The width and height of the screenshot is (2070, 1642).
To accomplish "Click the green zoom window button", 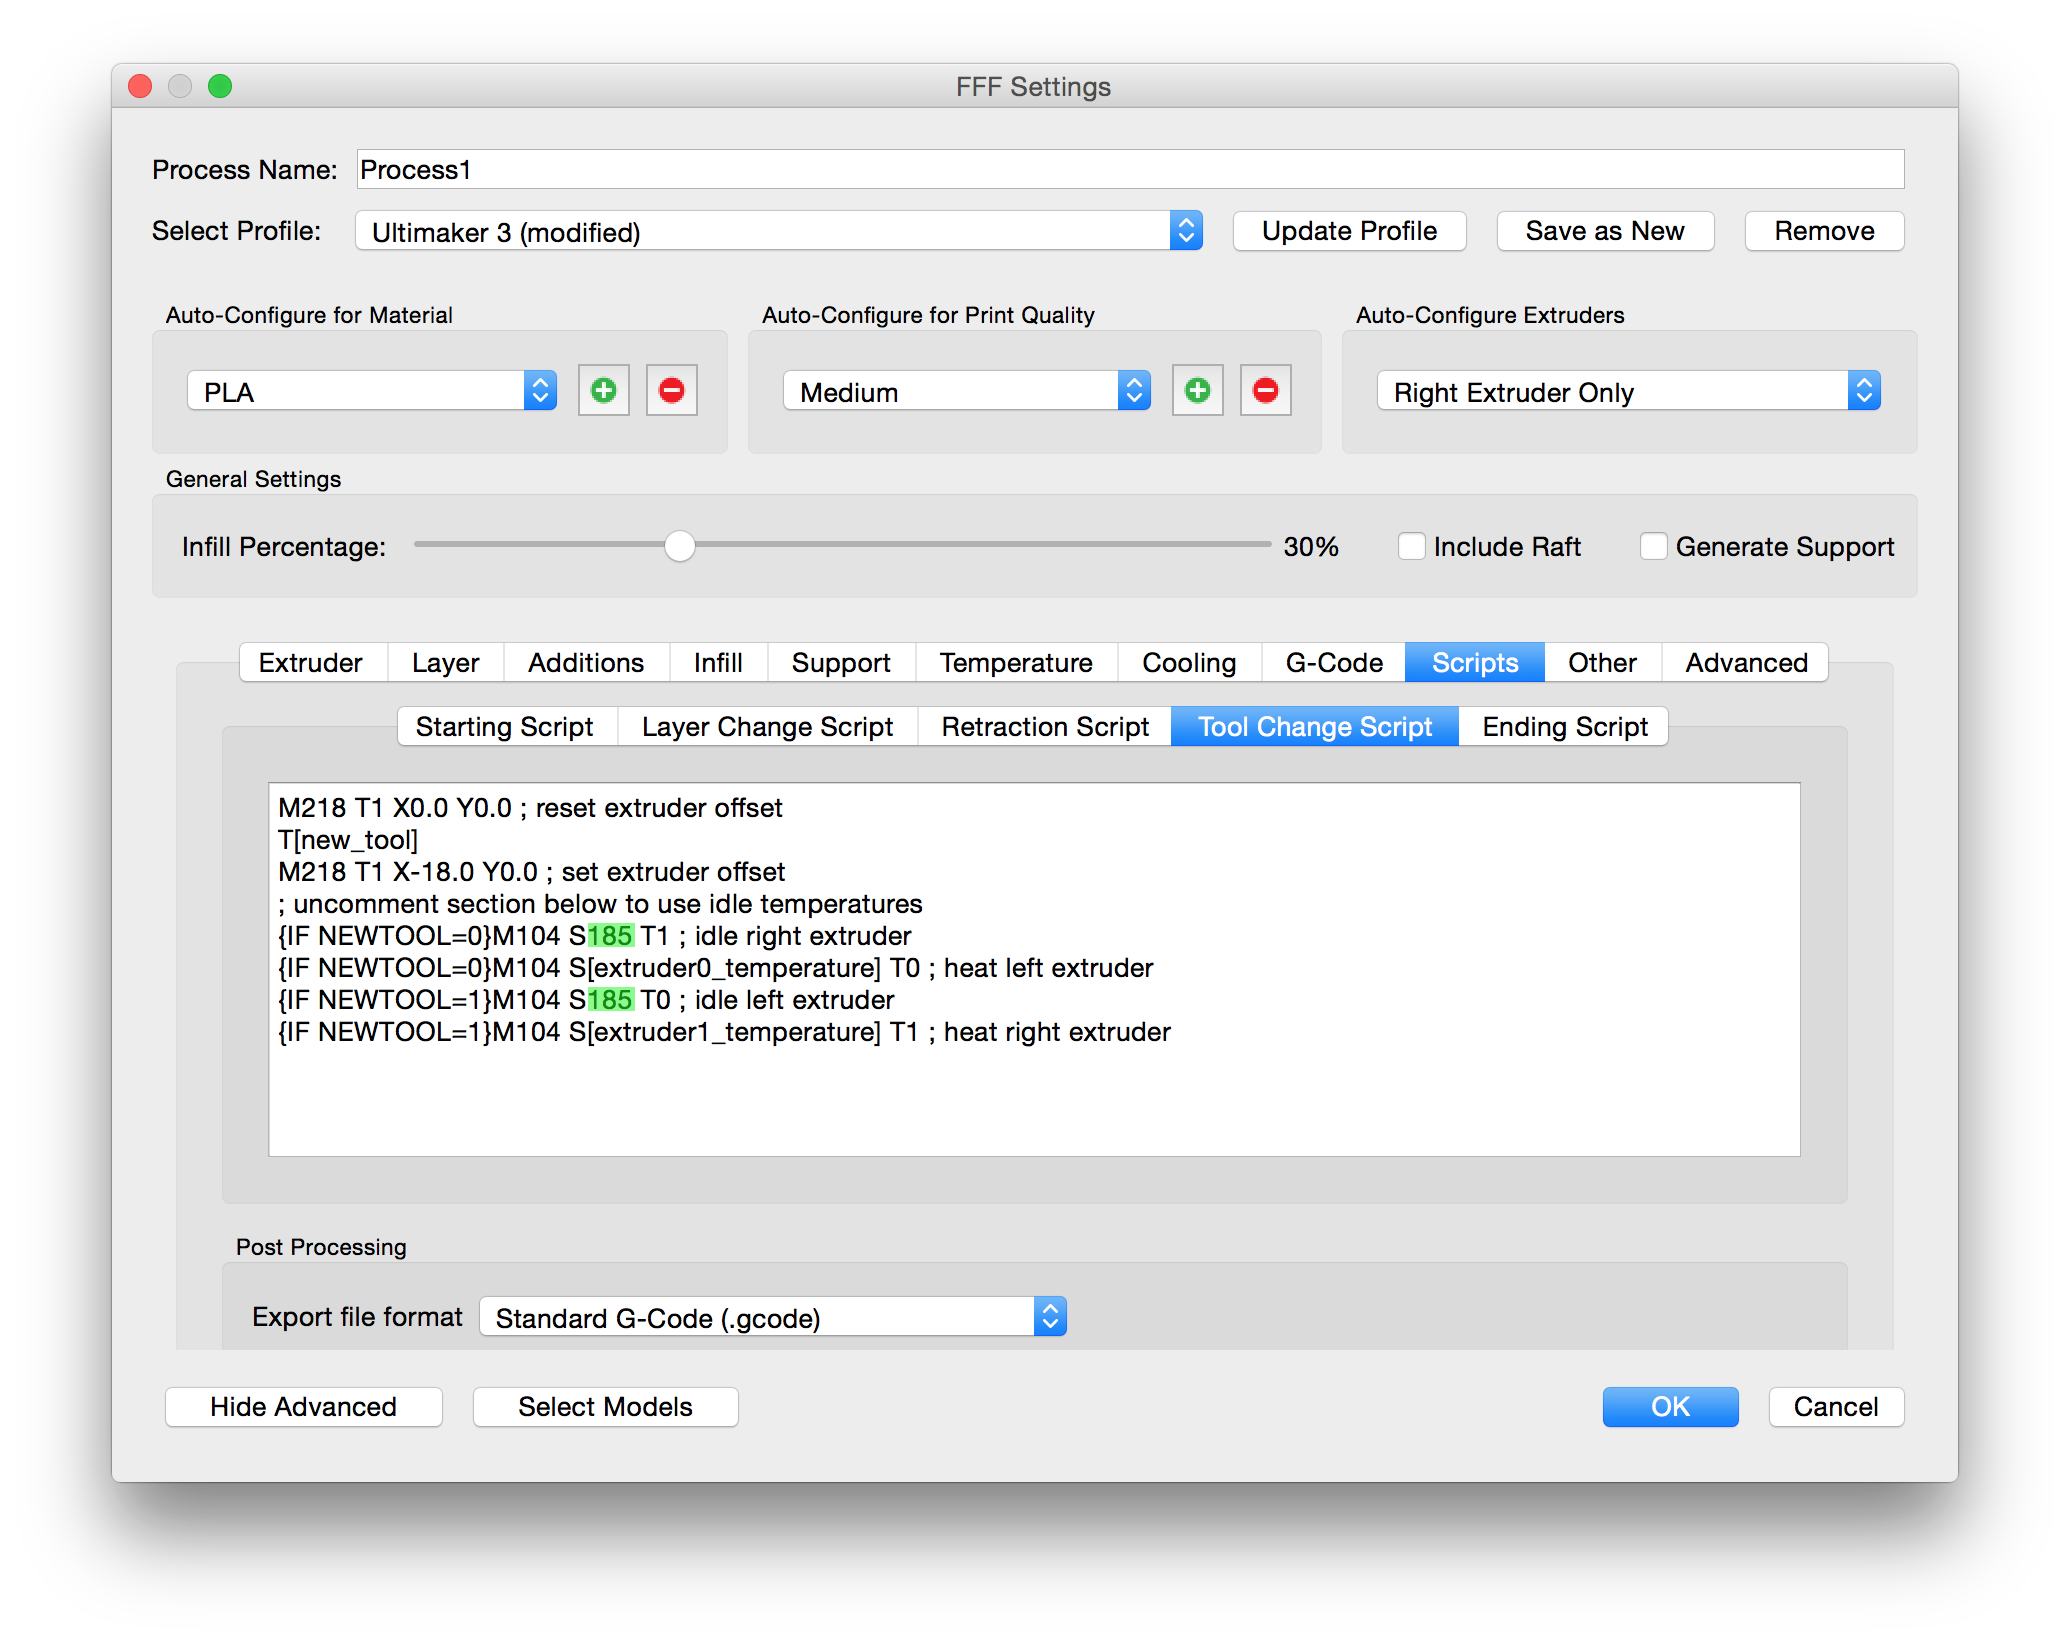I will 220,87.
